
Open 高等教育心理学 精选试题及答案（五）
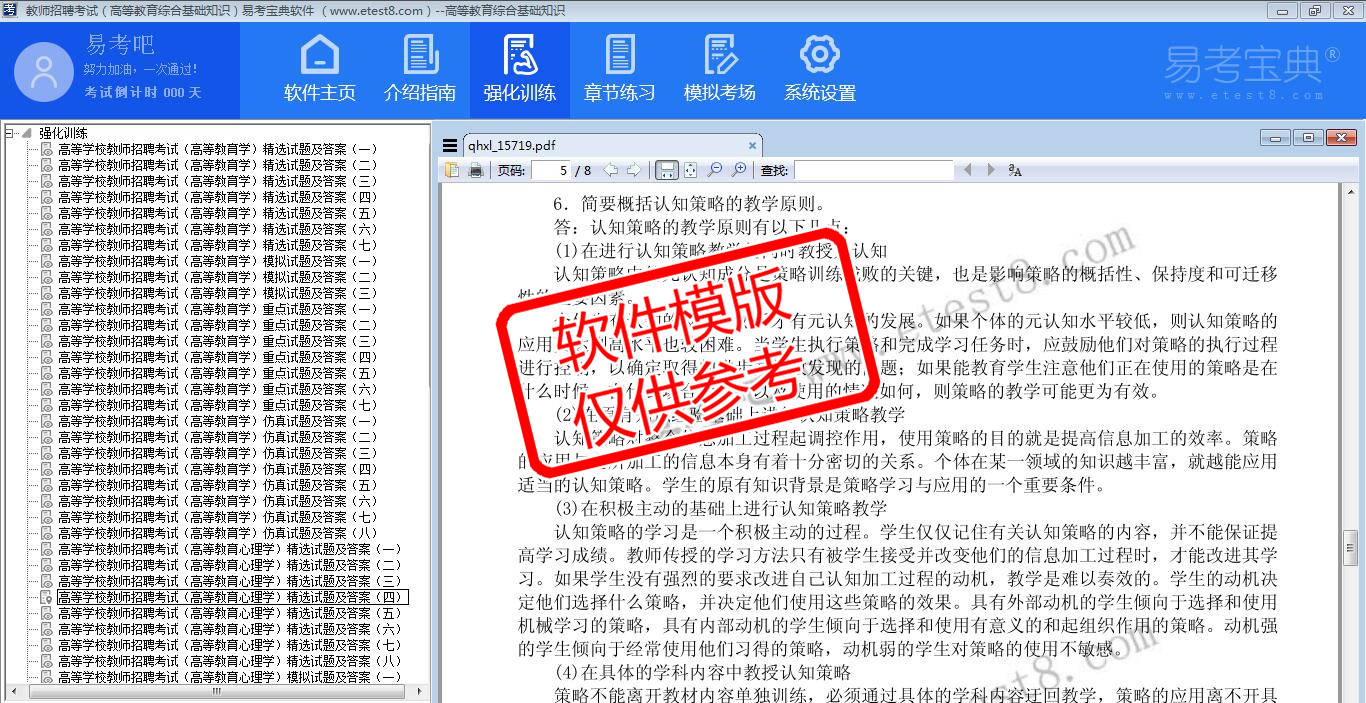pos(230,613)
